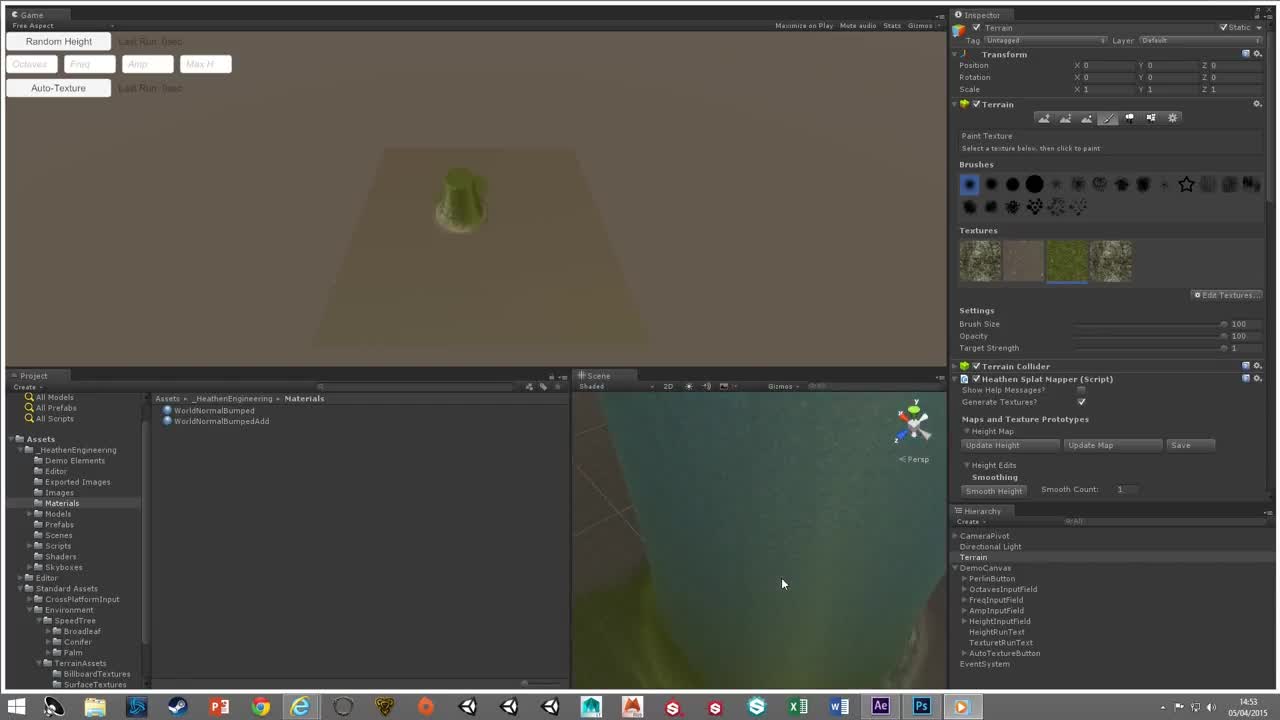The width and height of the screenshot is (1280, 720).
Task: Select the Place Trees terrain tool
Action: click(x=1129, y=117)
